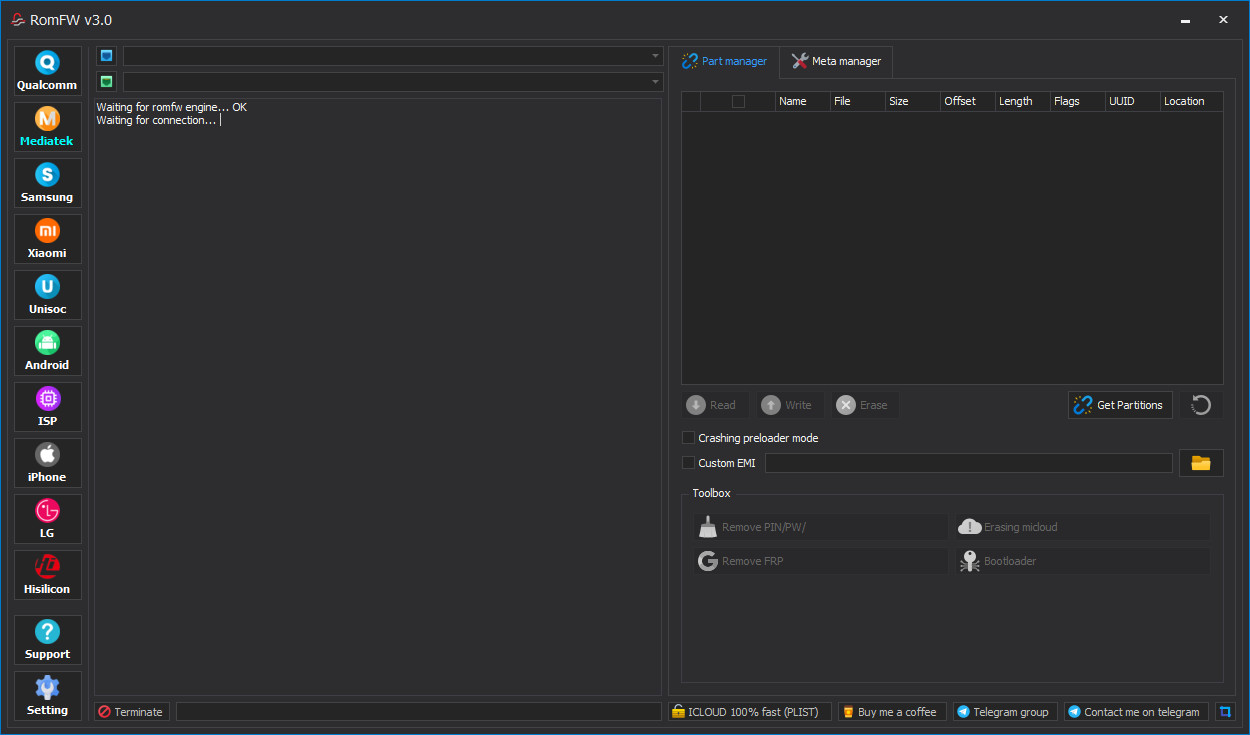Select the Android module

tap(47, 351)
